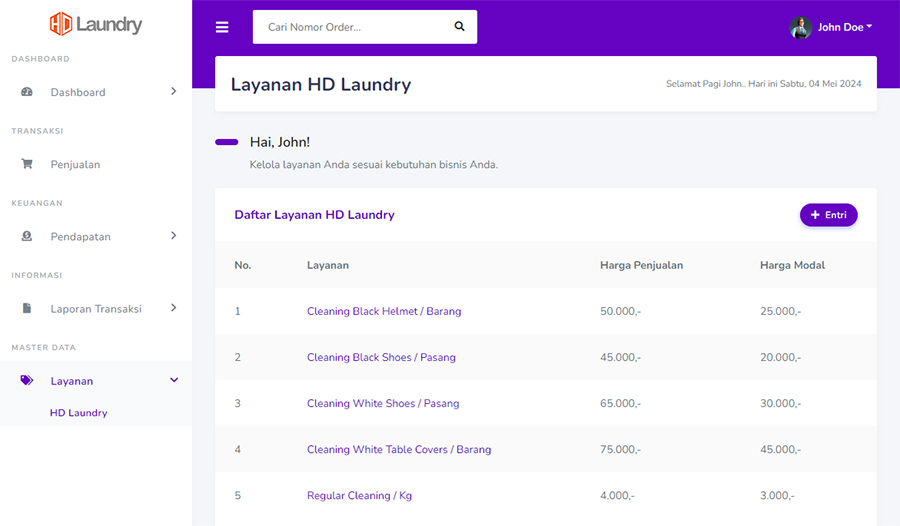Click the Hai, John! greeting

click(280, 142)
